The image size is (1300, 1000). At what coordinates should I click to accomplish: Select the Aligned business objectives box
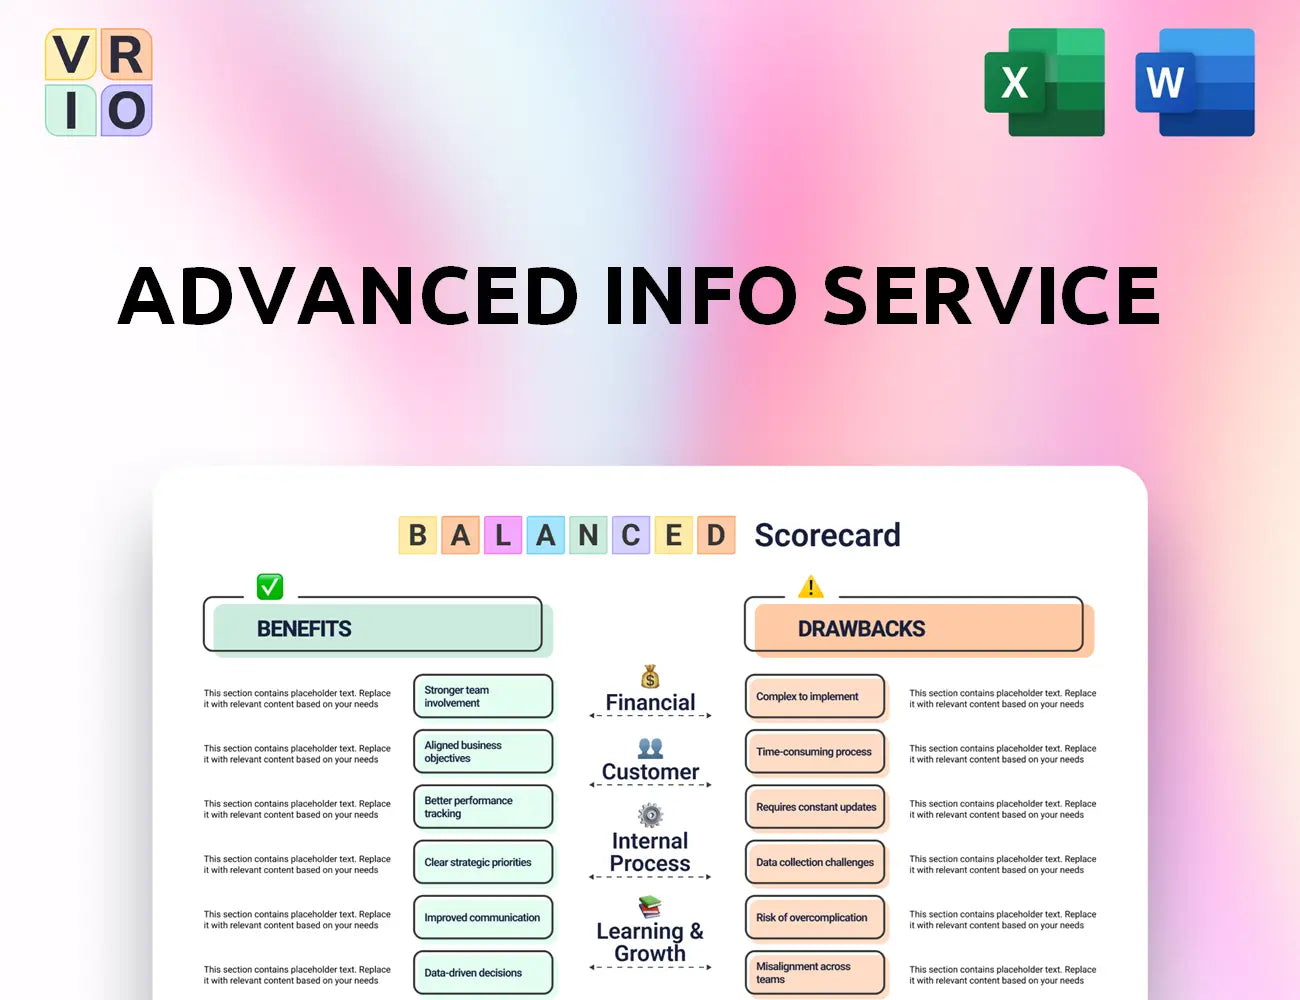tap(484, 752)
